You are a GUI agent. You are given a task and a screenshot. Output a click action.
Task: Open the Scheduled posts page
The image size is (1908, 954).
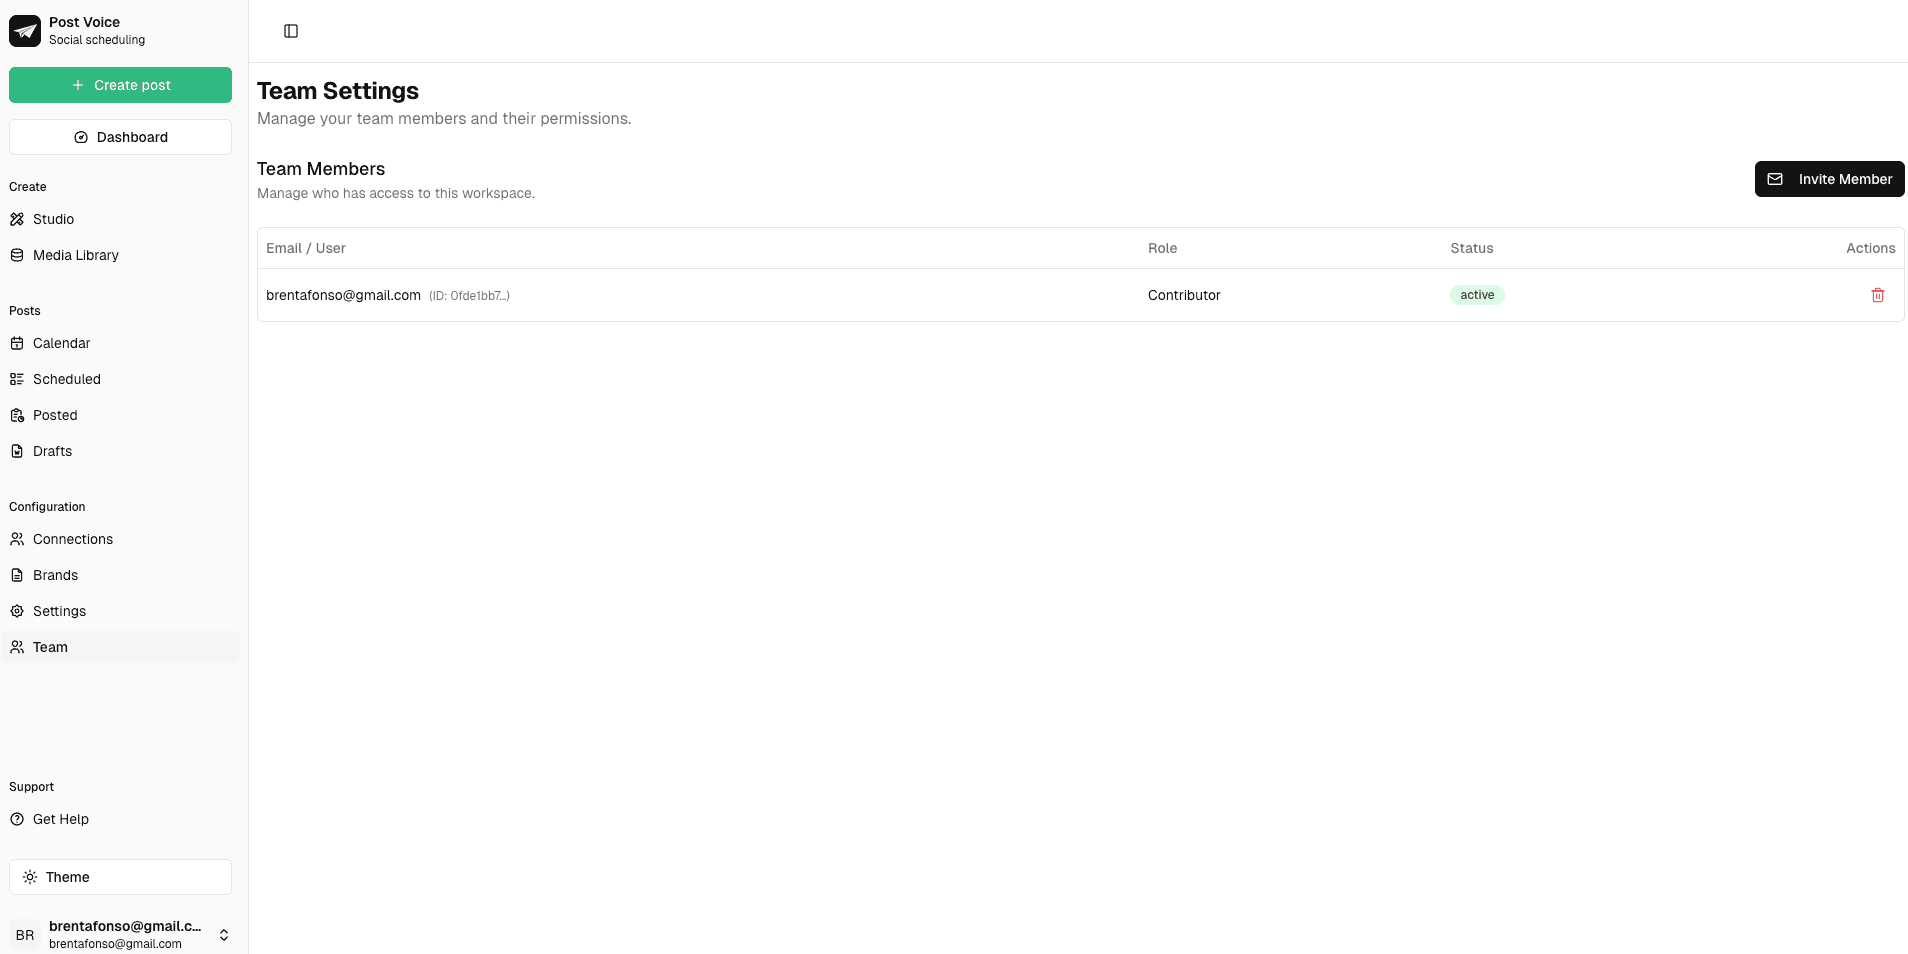[66, 379]
